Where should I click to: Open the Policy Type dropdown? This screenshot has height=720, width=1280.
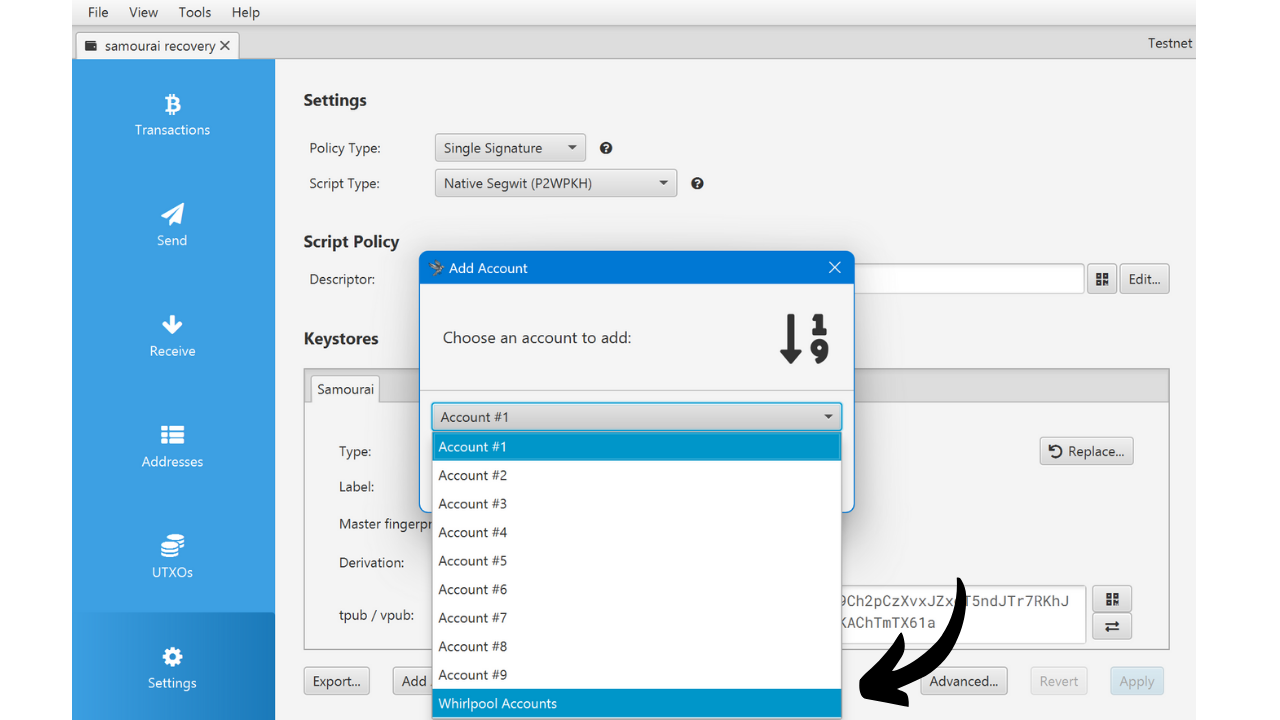510,148
